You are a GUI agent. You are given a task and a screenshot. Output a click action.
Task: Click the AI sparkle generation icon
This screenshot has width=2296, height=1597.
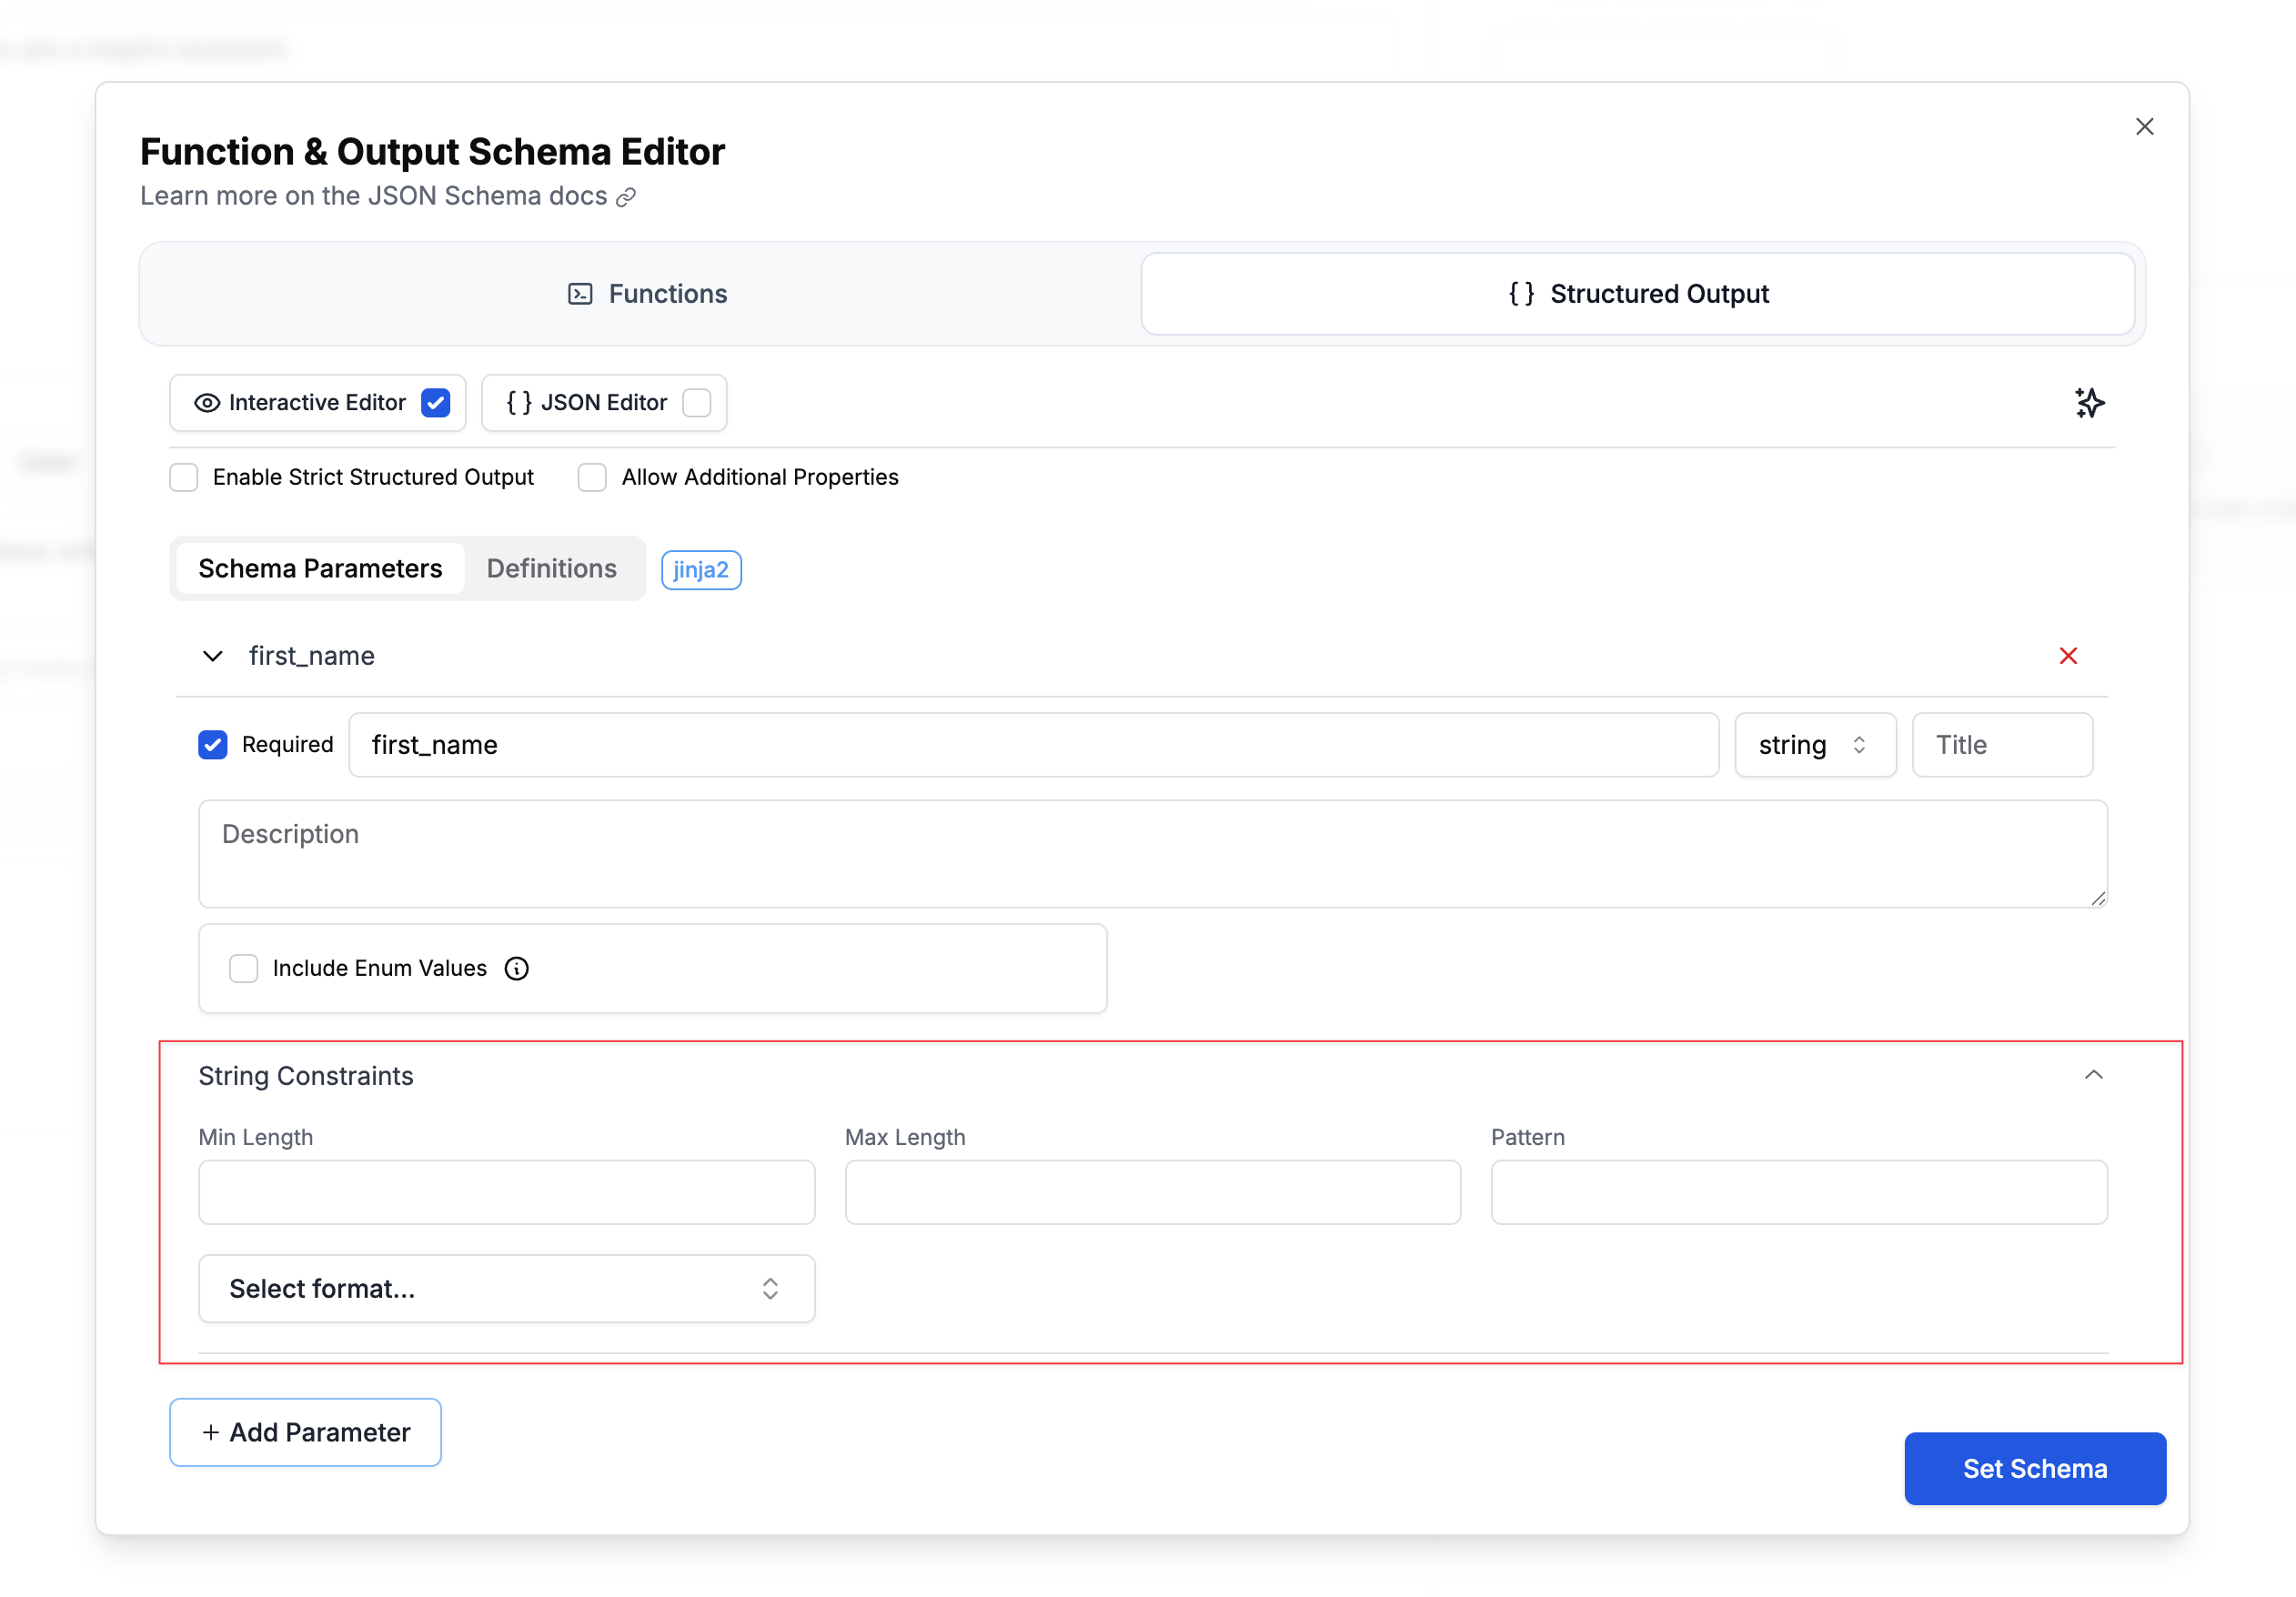pyautogui.click(x=2090, y=403)
